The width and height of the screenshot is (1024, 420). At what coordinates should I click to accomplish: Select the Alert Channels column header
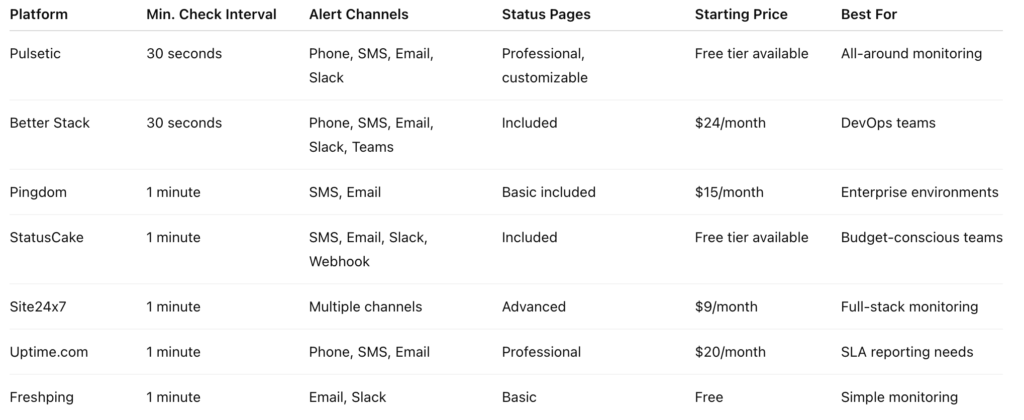[x=358, y=15]
